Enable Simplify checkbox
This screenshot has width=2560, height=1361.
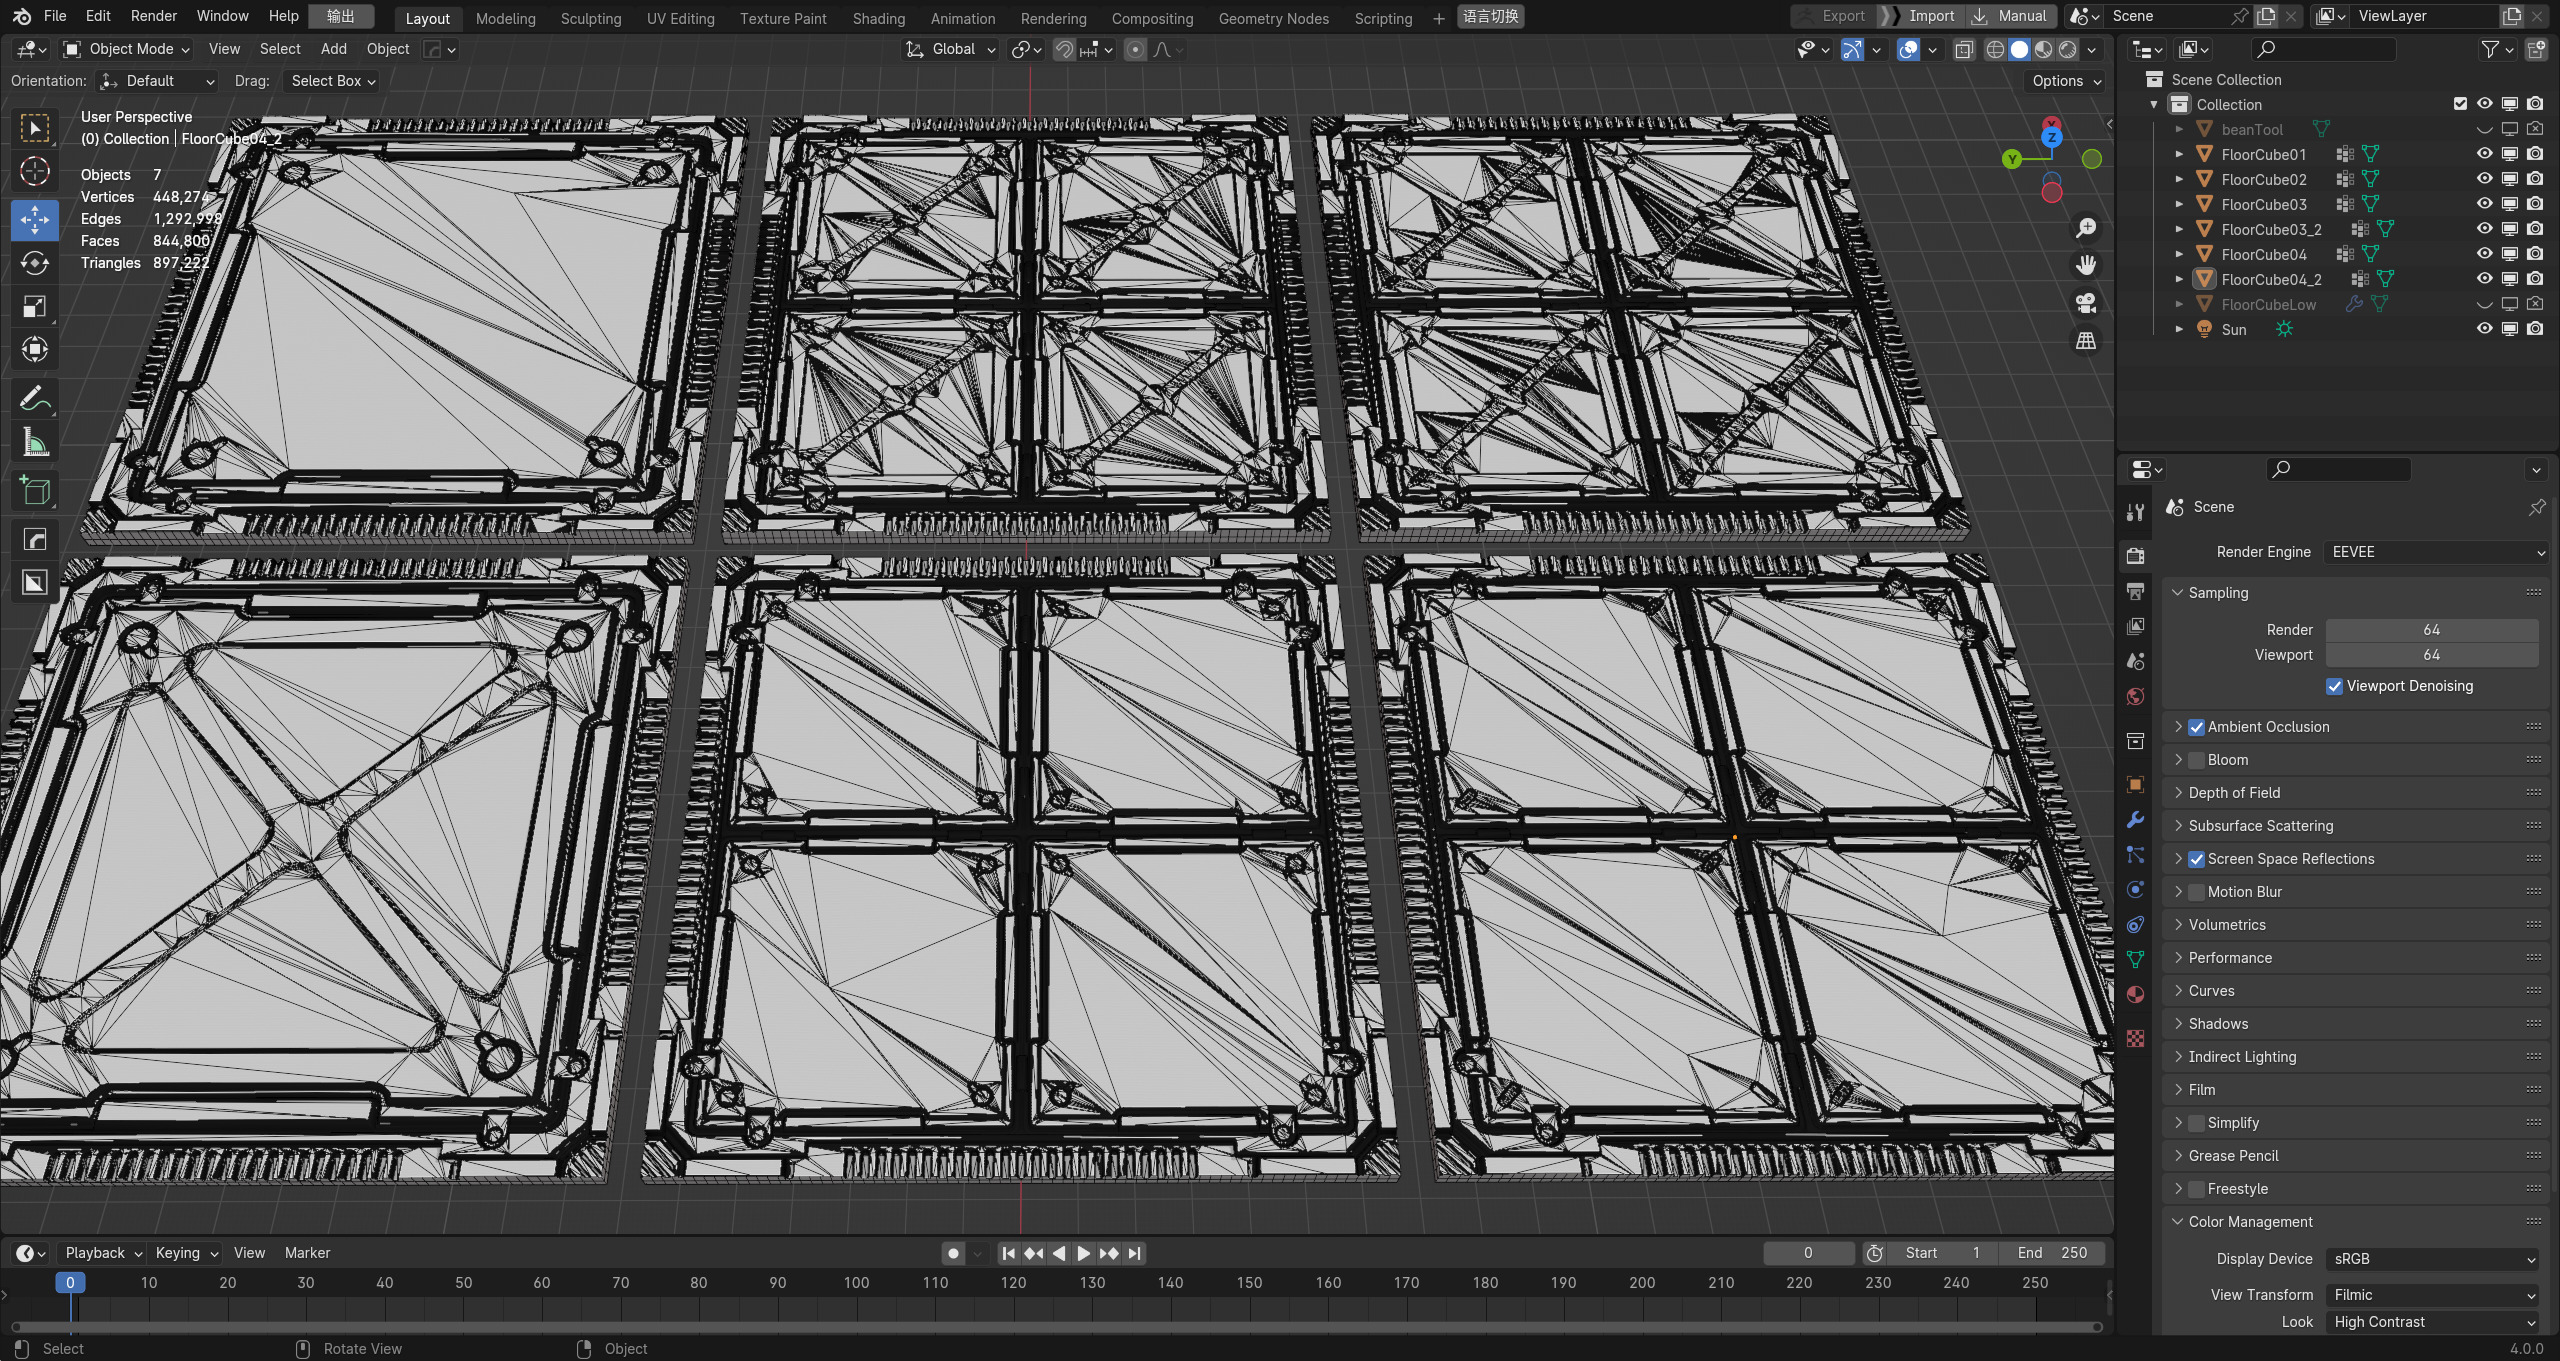pos(2197,1123)
